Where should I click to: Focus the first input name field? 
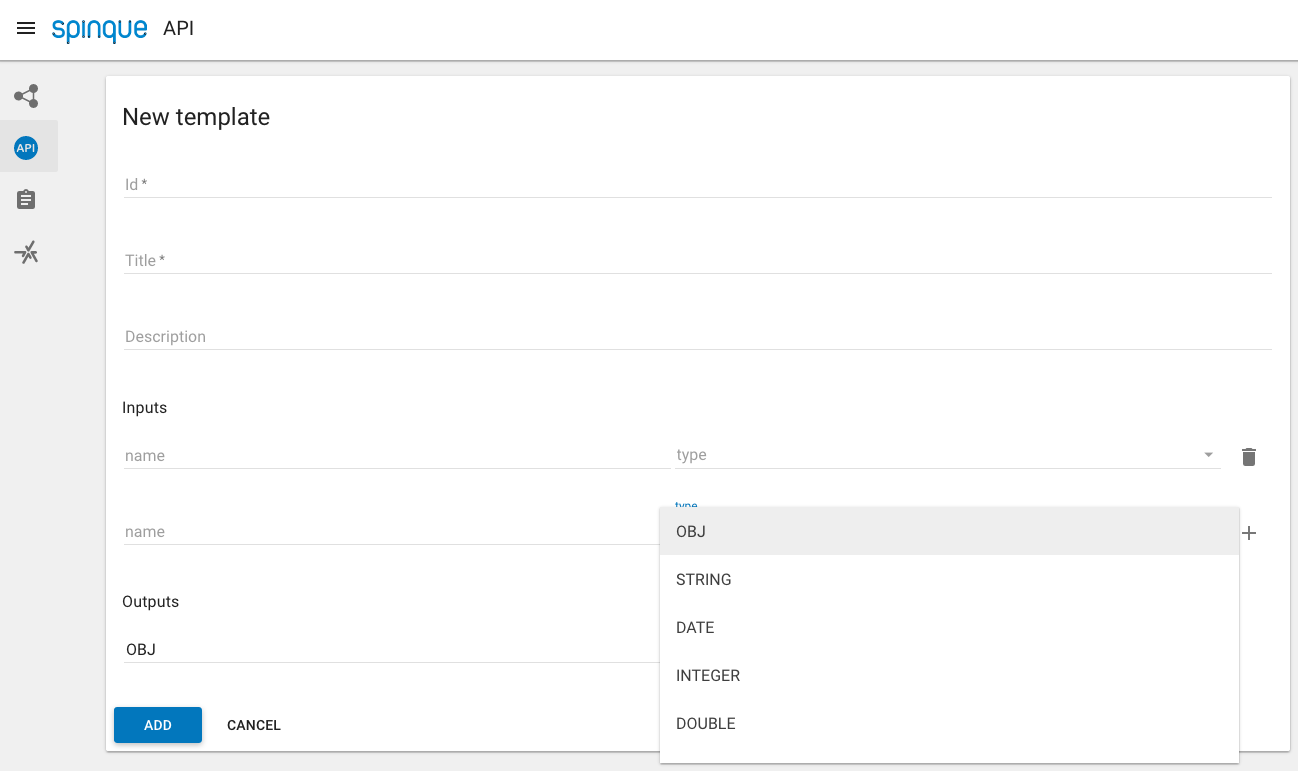397,455
